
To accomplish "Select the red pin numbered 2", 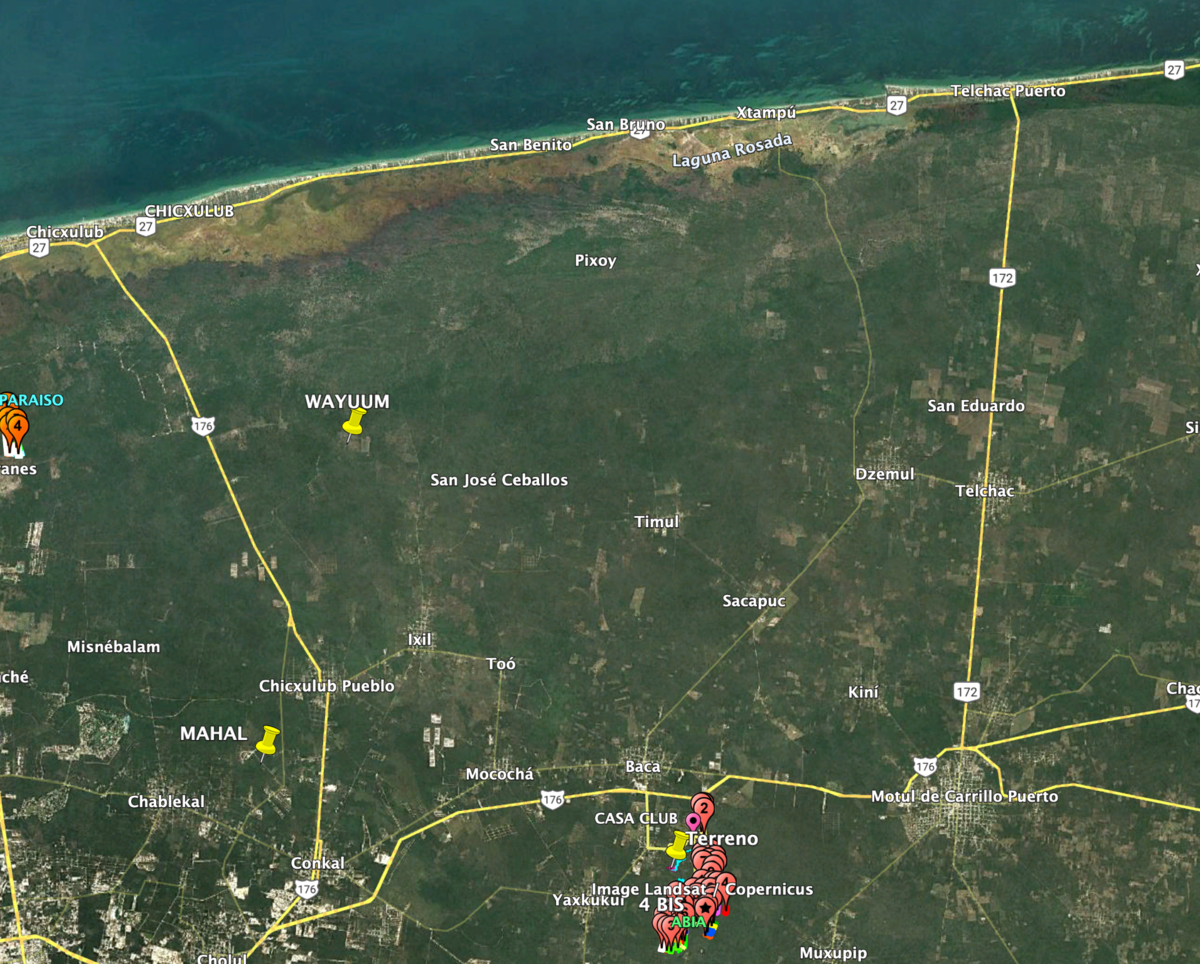I will [703, 808].
